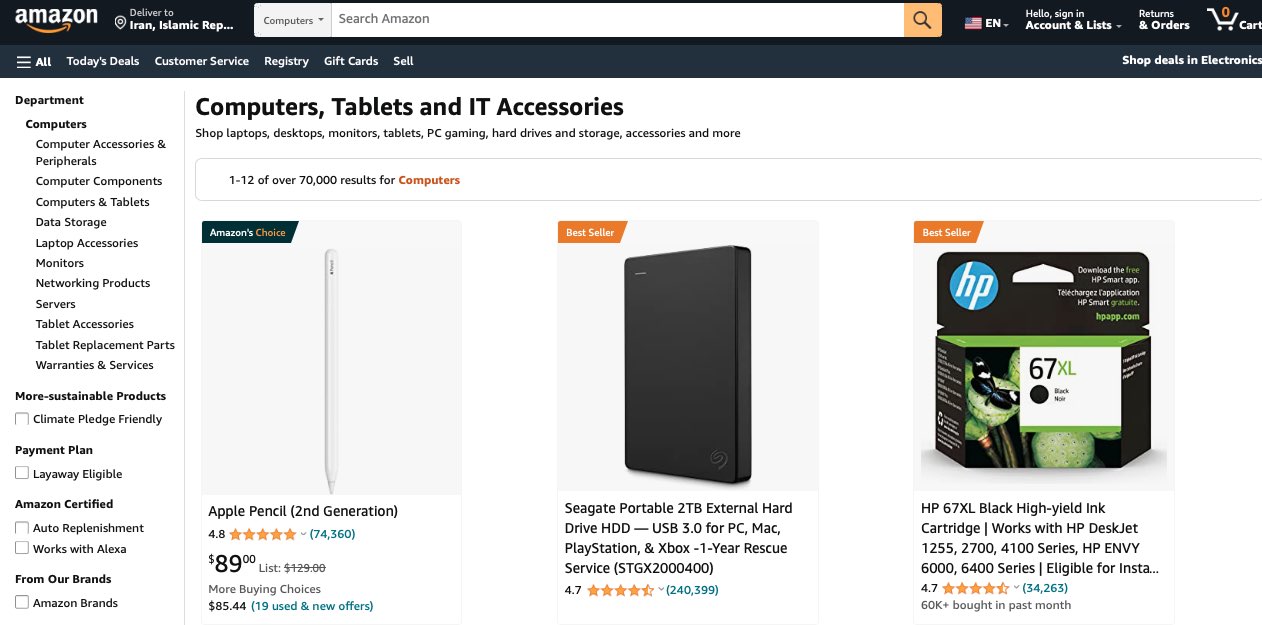Open the Data Storage department link
The image size is (1262, 625).
pyautogui.click(x=71, y=222)
